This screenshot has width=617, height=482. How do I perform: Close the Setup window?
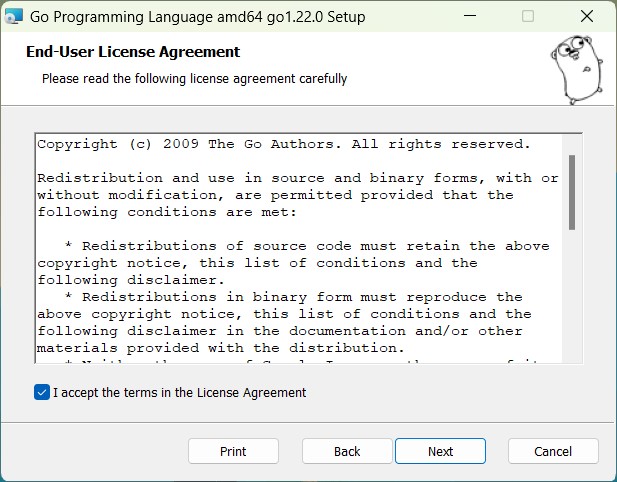click(x=587, y=16)
